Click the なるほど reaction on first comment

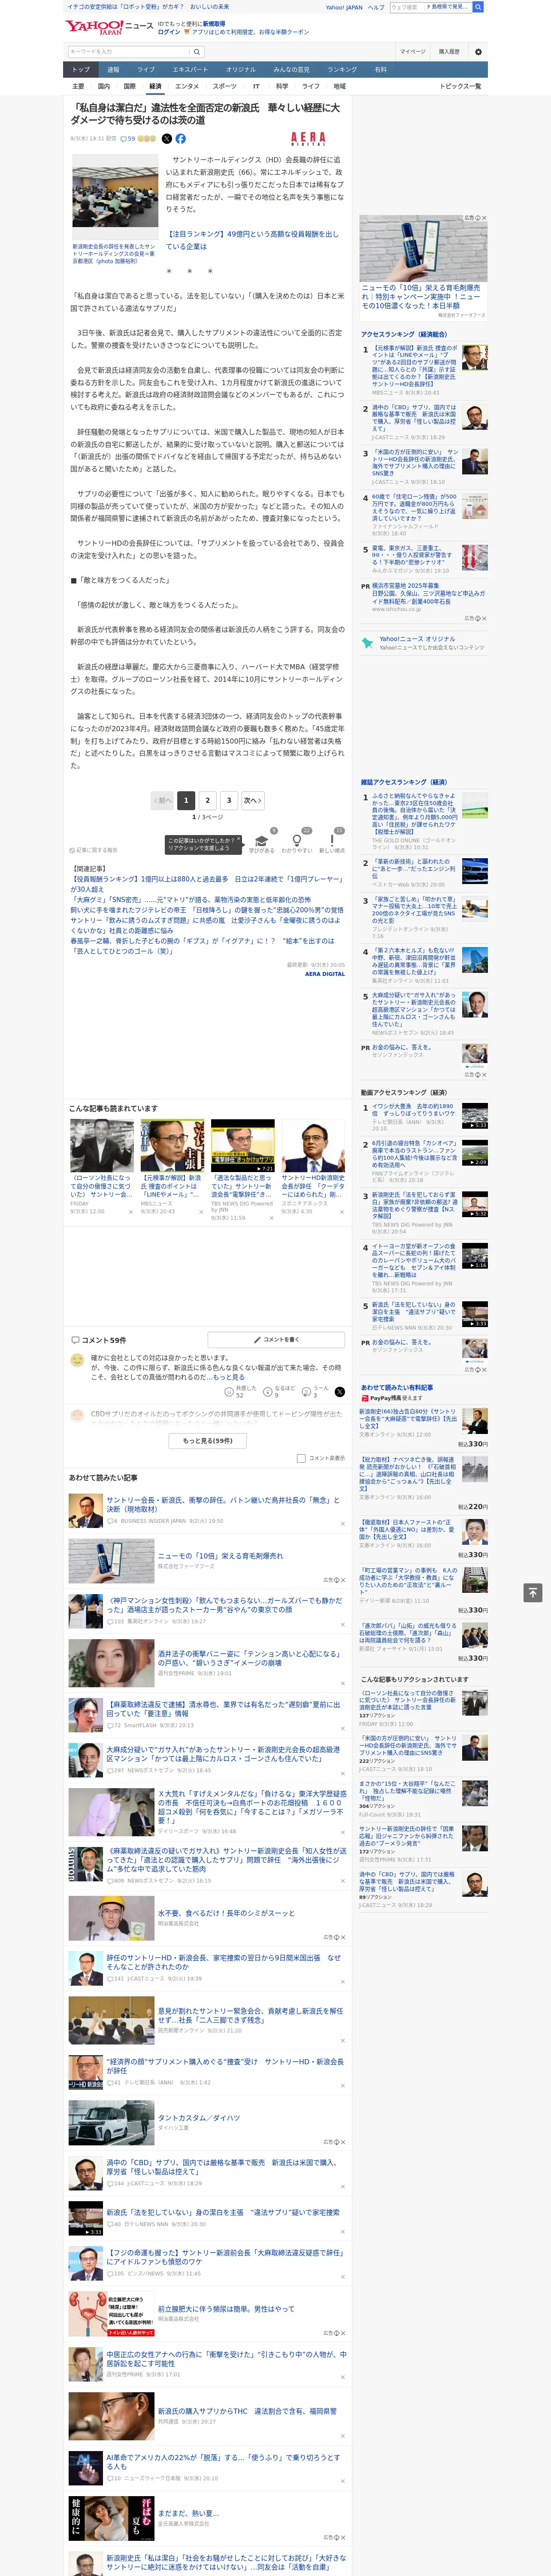click(x=280, y=1392)
